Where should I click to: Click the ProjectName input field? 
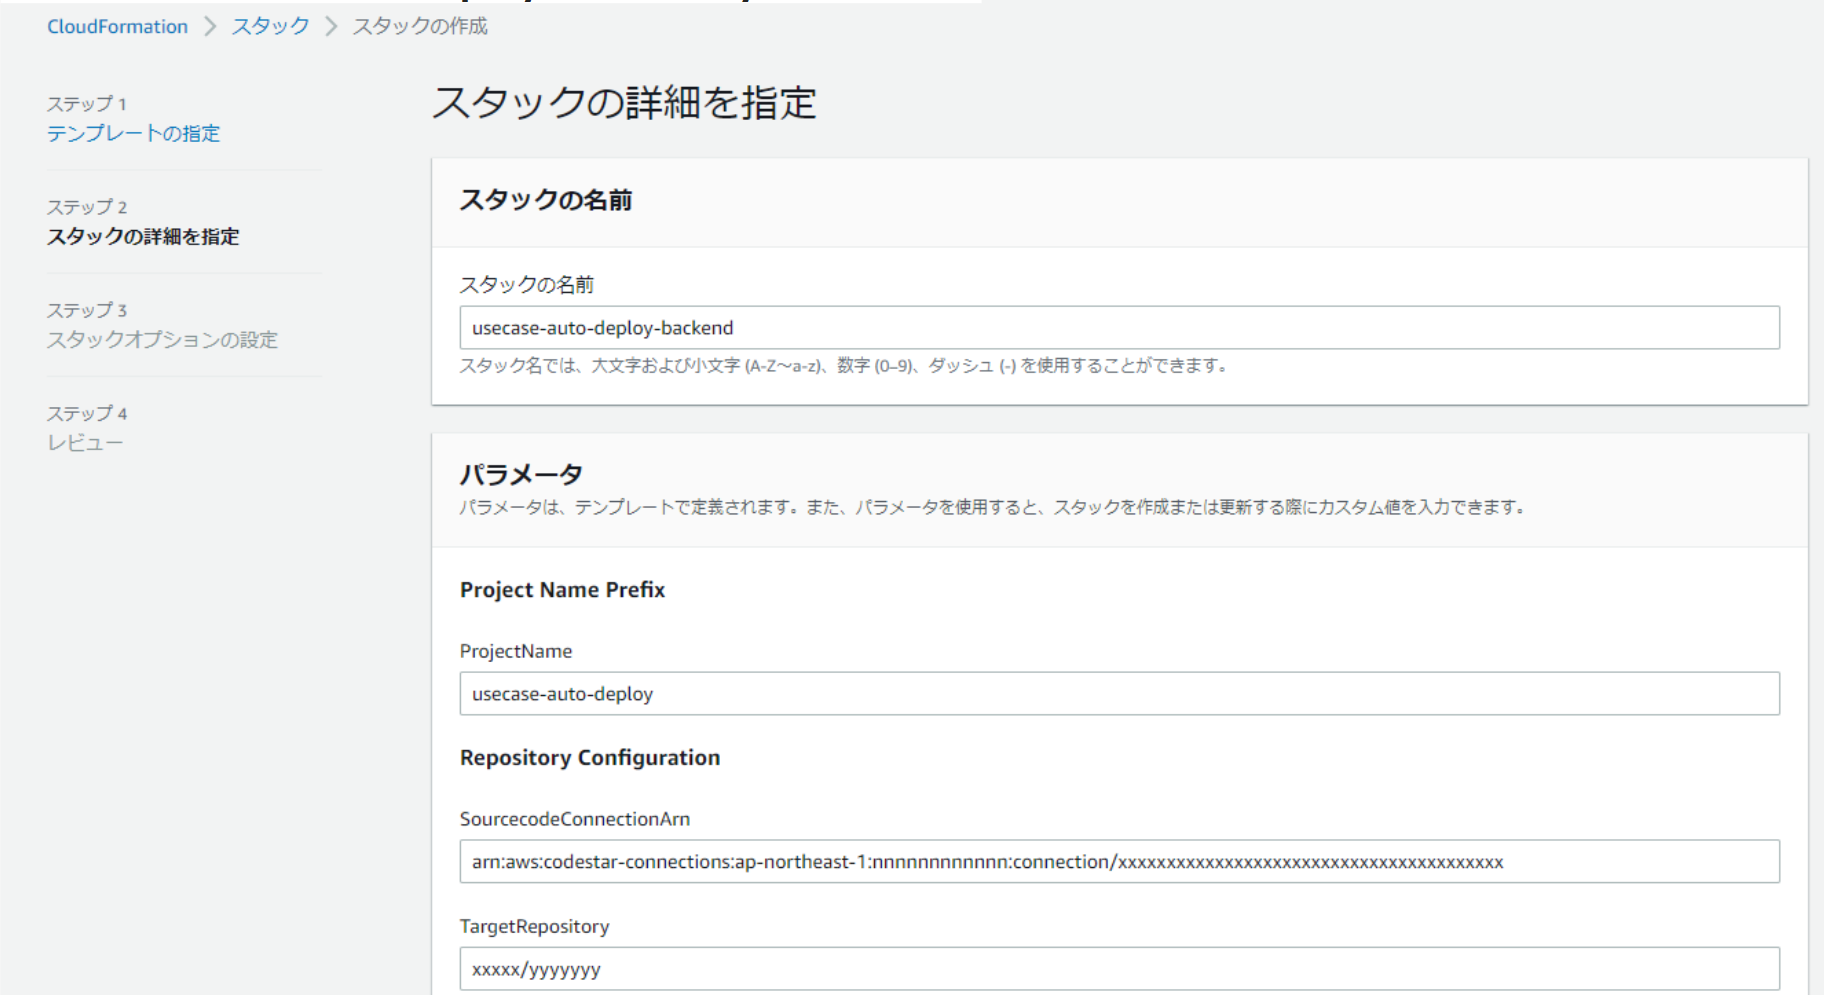coord(1119,694)
